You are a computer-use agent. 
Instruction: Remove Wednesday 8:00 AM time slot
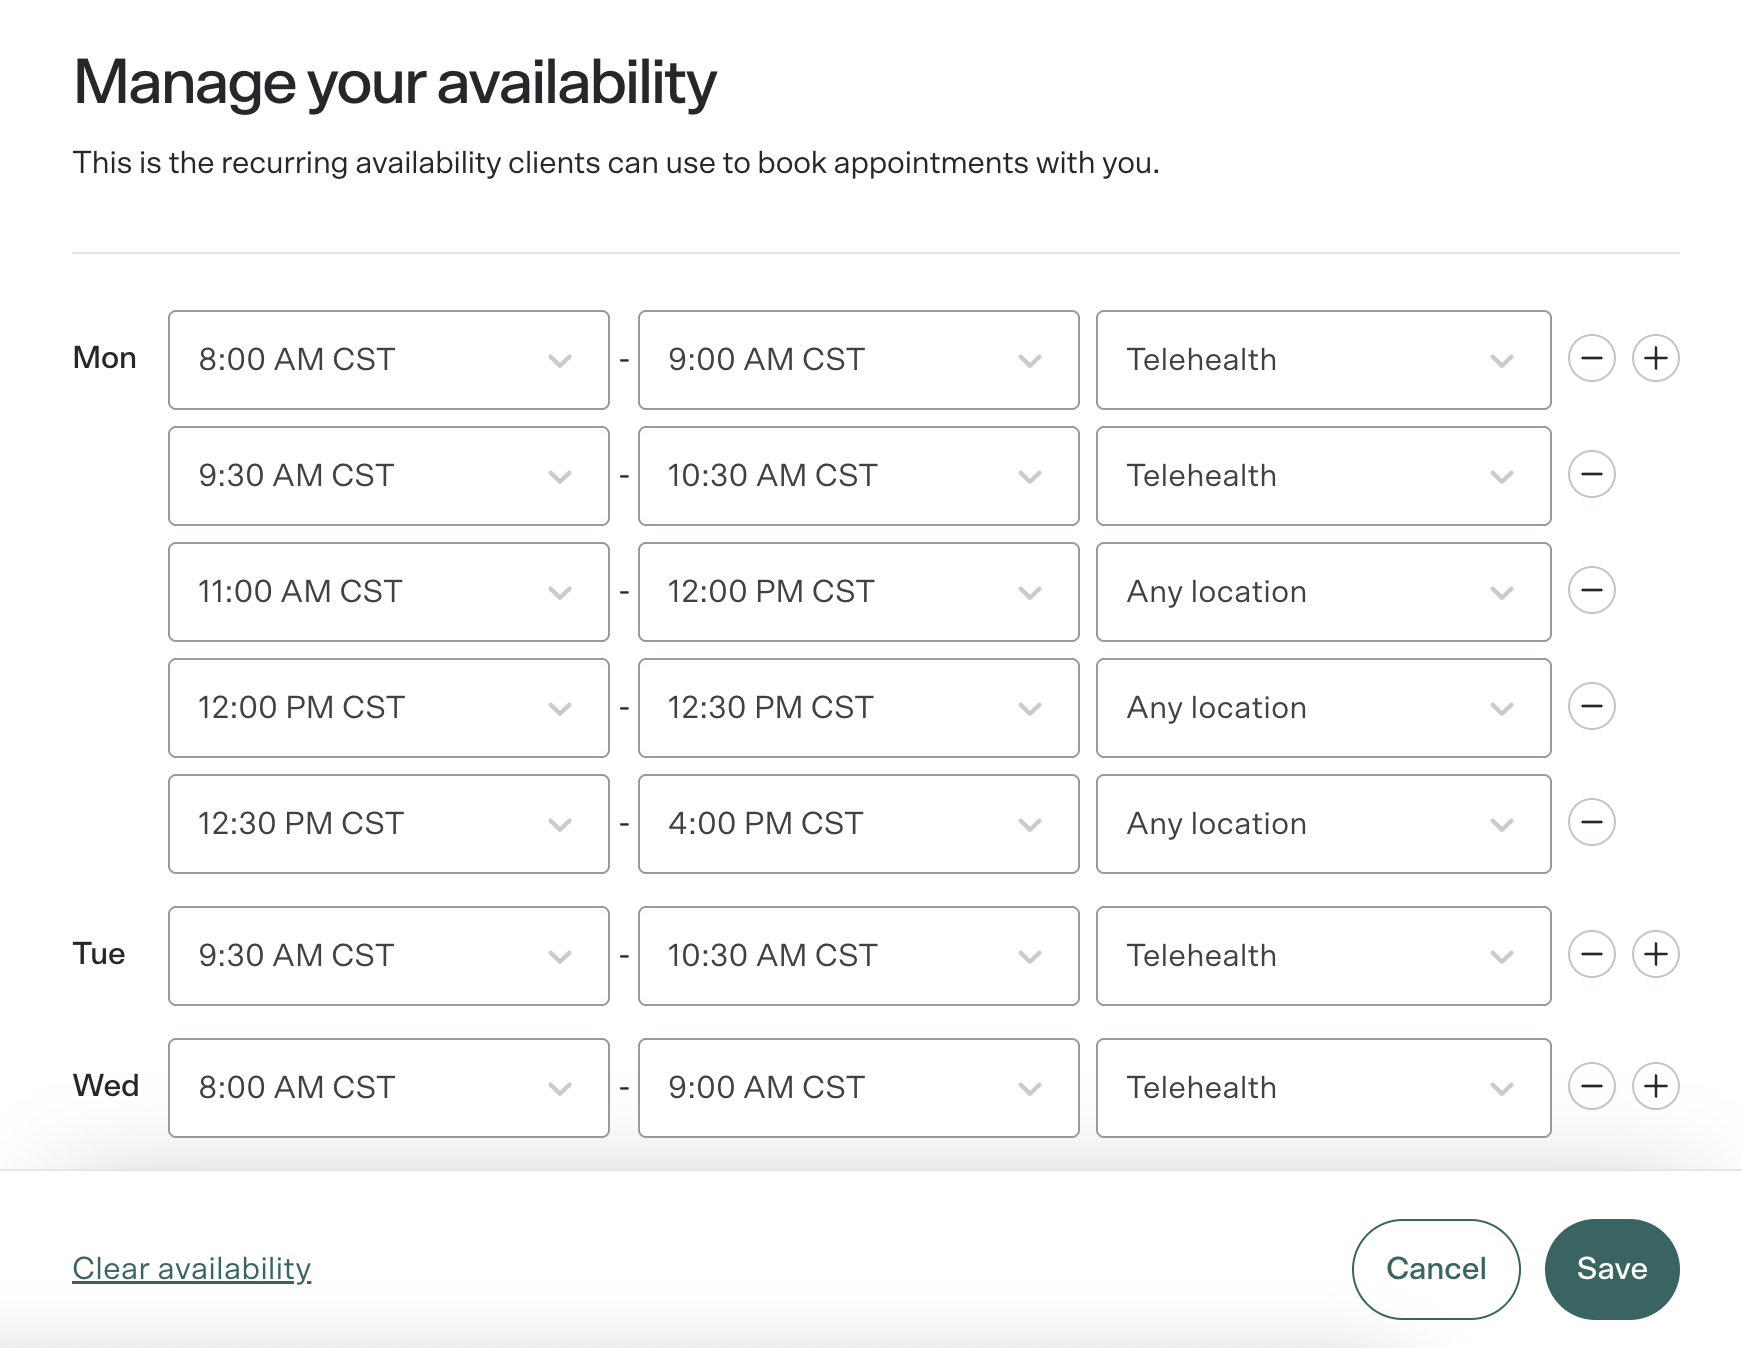coord(1591,1086)
